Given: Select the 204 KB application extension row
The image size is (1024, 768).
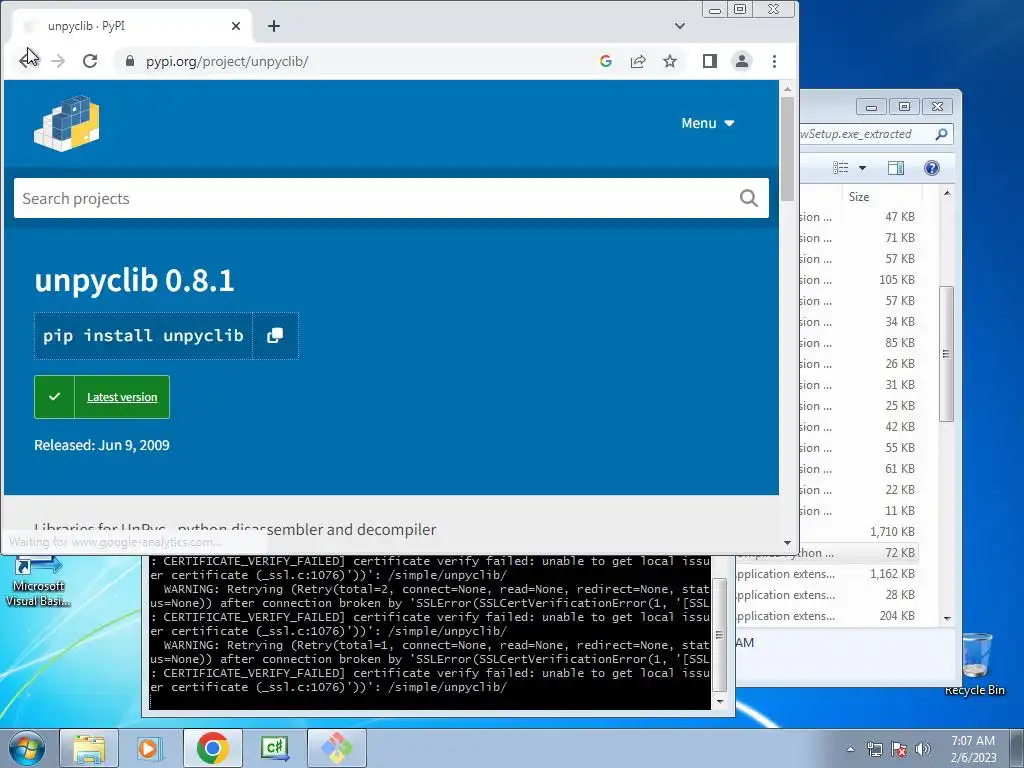Looking at the screenshot, I should tap(828, 616).
